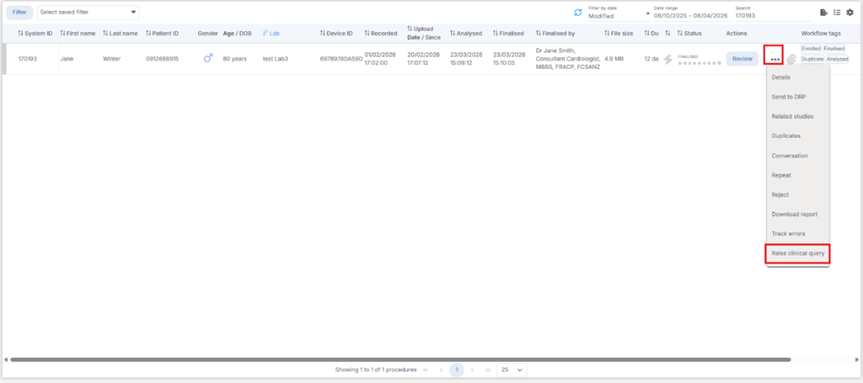Click the paperclip attachment icon in the row
The width and height of the screenshot is (863, 383).
[791, 59]
